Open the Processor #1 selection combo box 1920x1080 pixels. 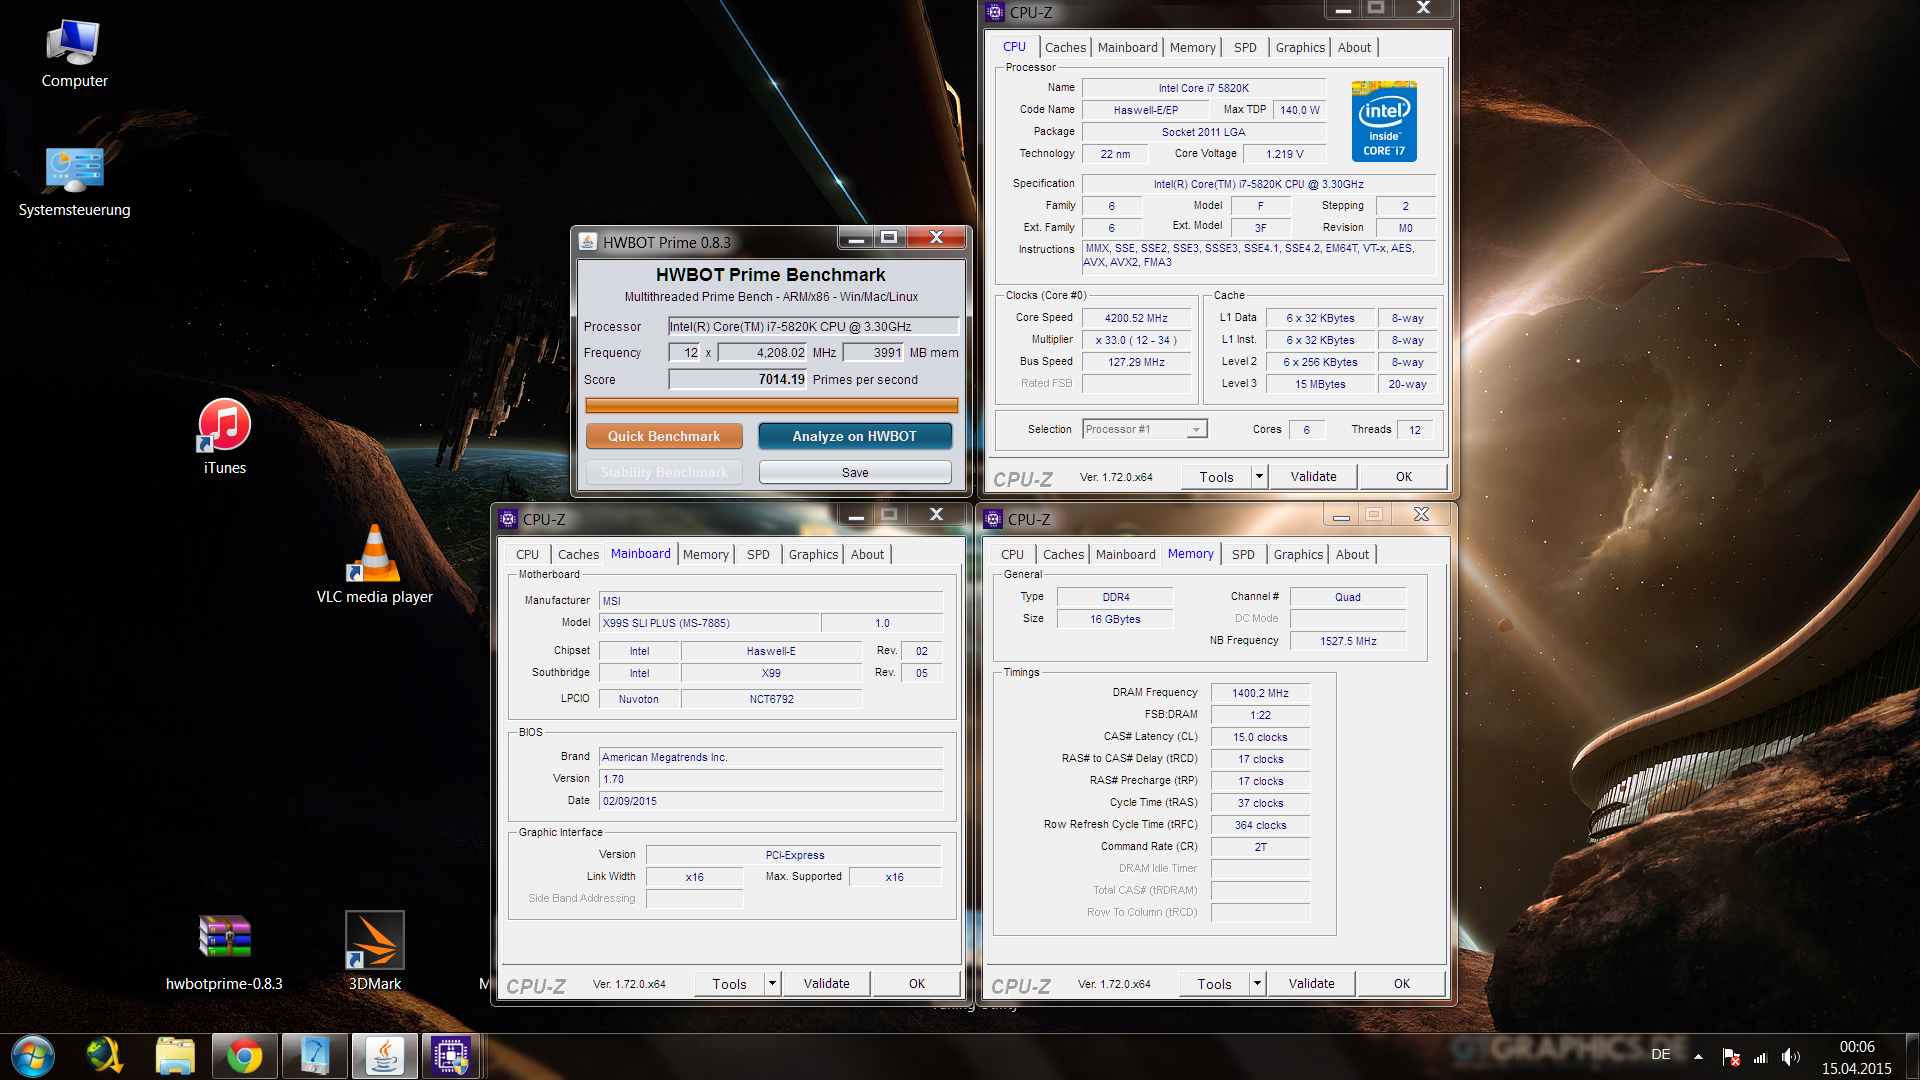point(1145,429)
